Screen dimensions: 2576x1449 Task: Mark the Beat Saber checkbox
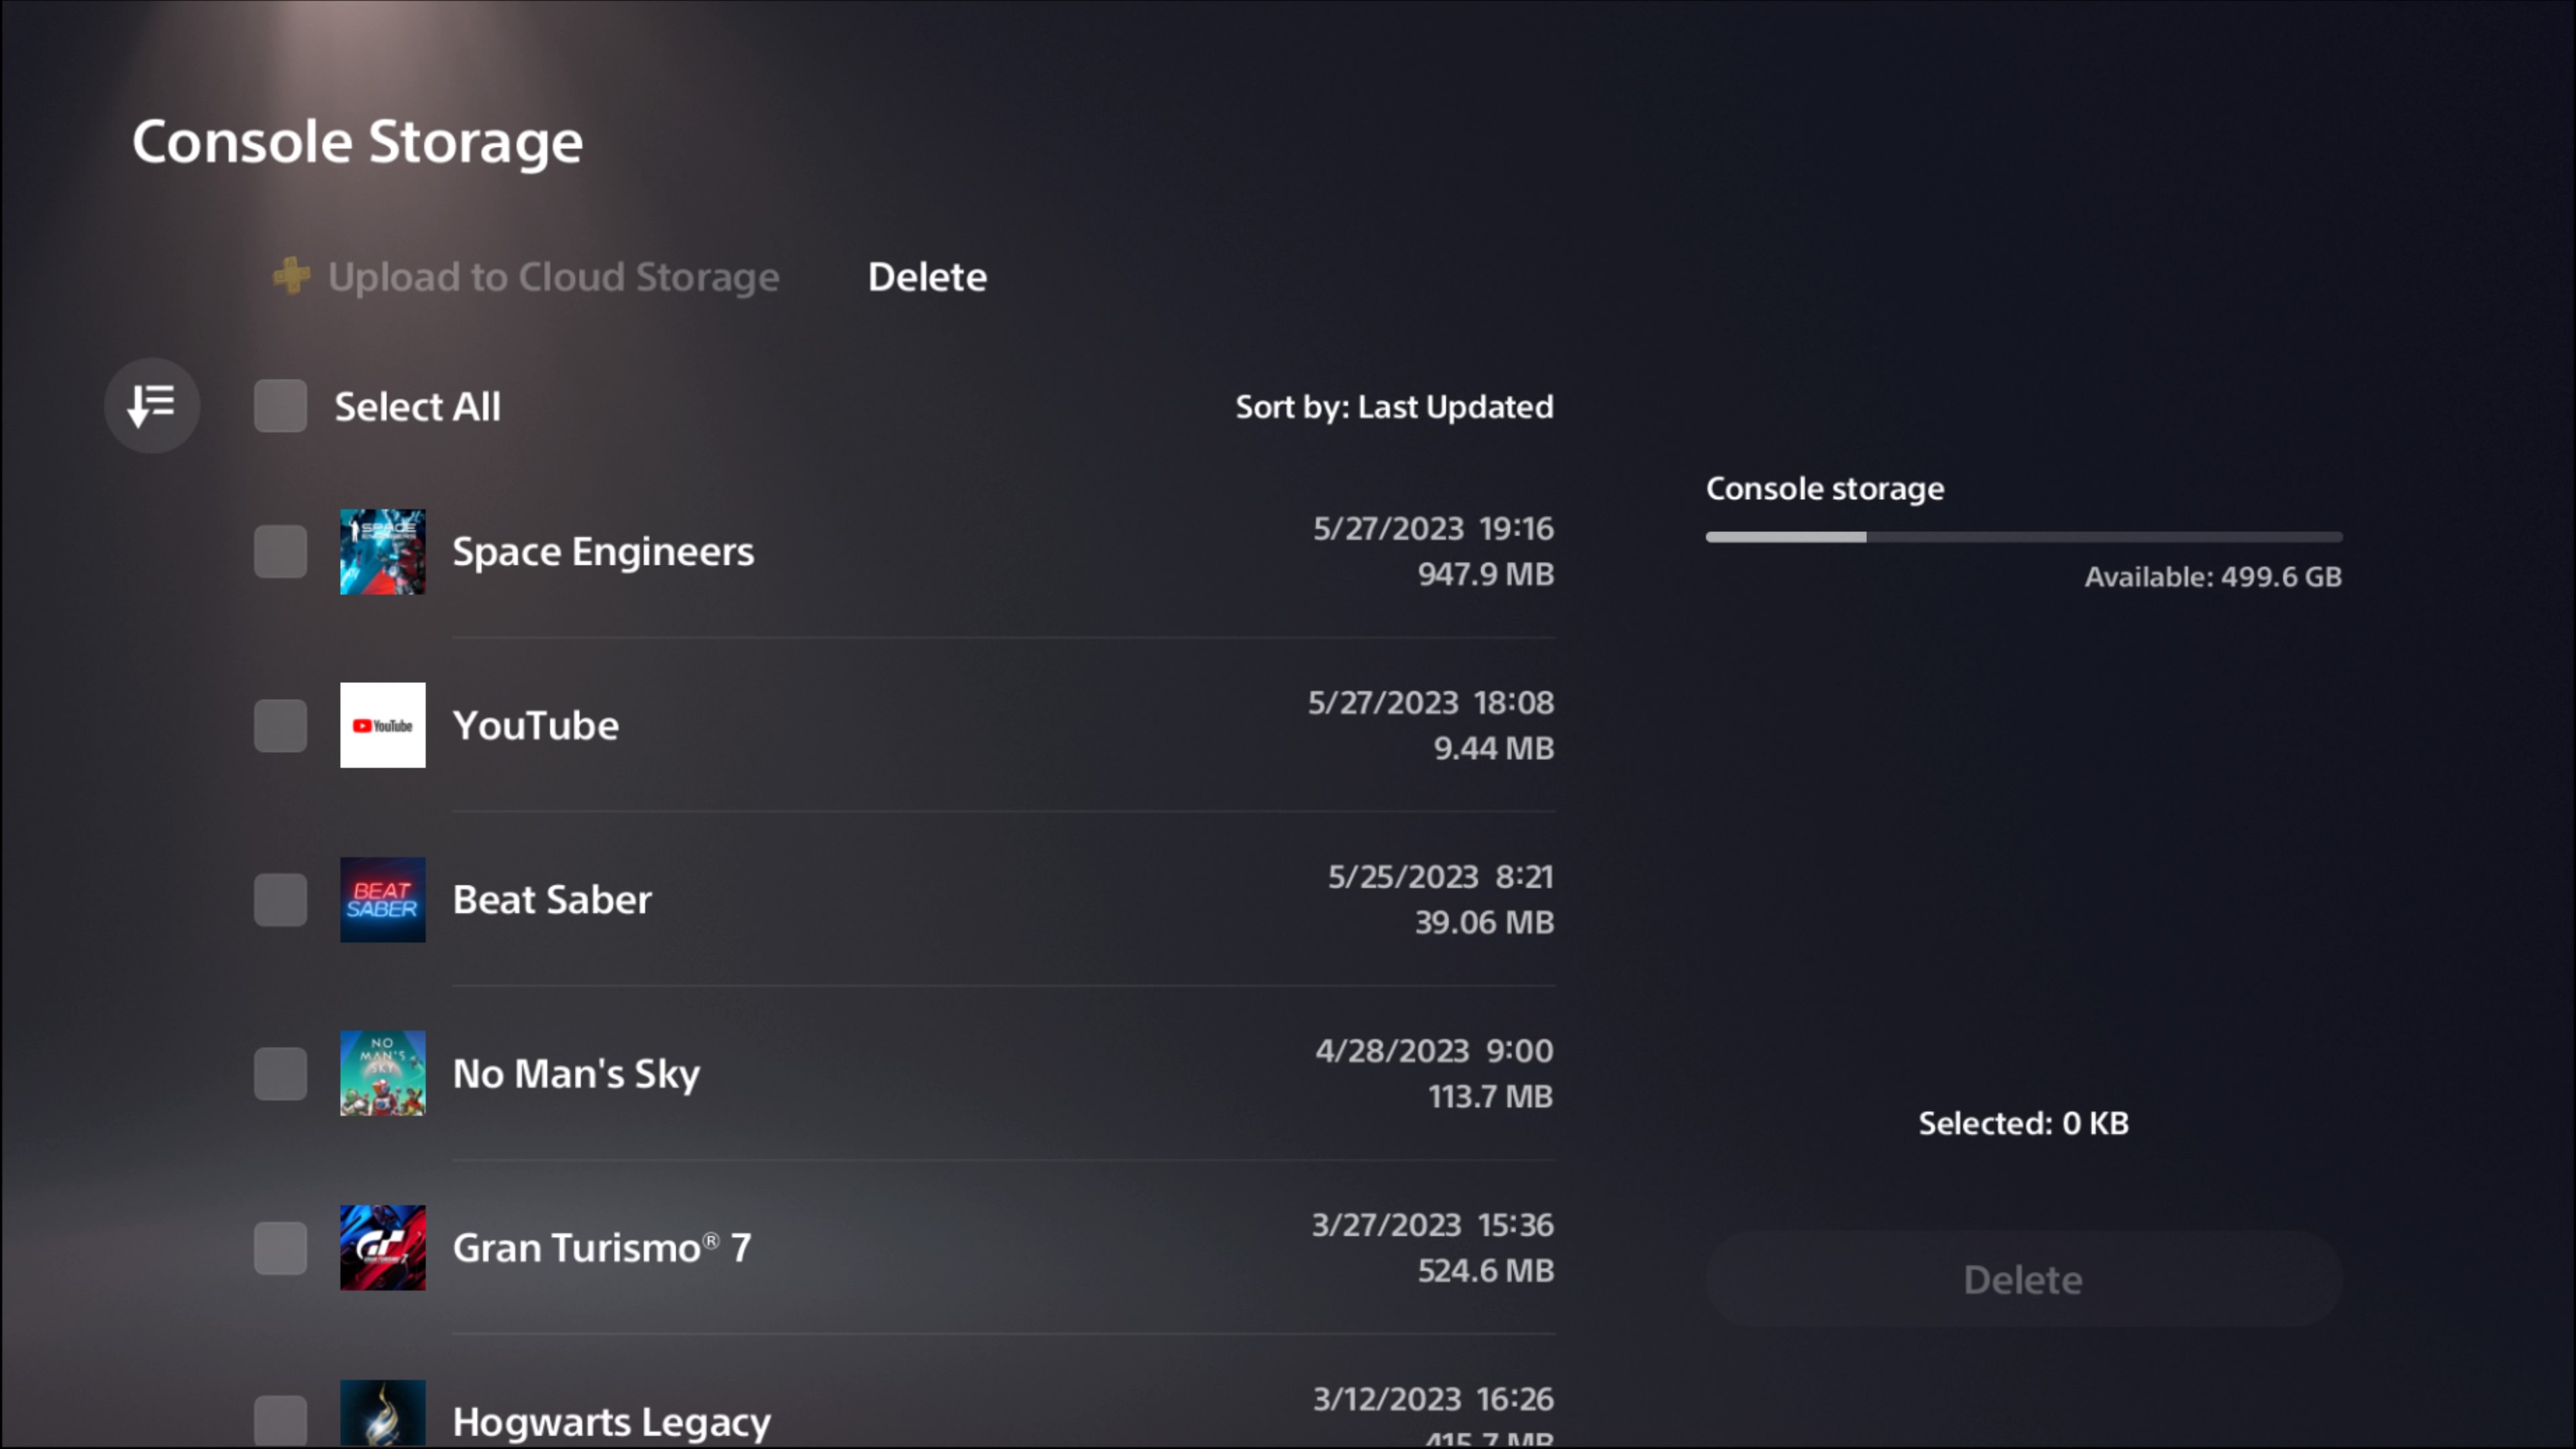[280, 899]
